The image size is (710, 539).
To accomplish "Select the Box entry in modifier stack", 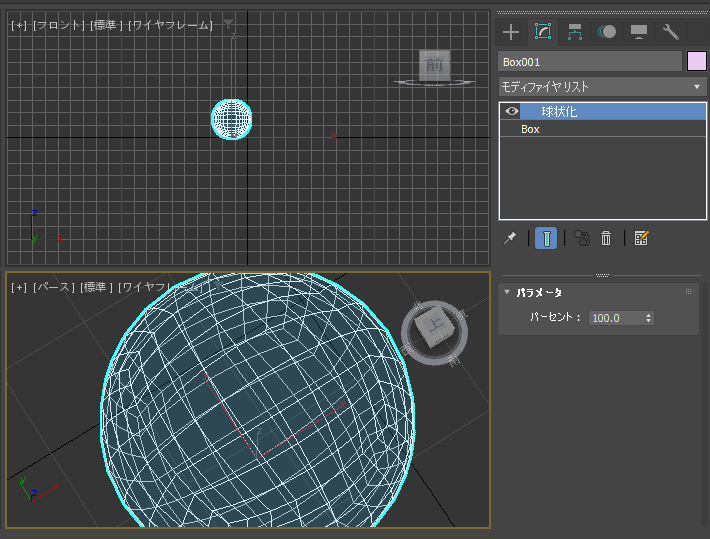I will (x=603, y=129).
